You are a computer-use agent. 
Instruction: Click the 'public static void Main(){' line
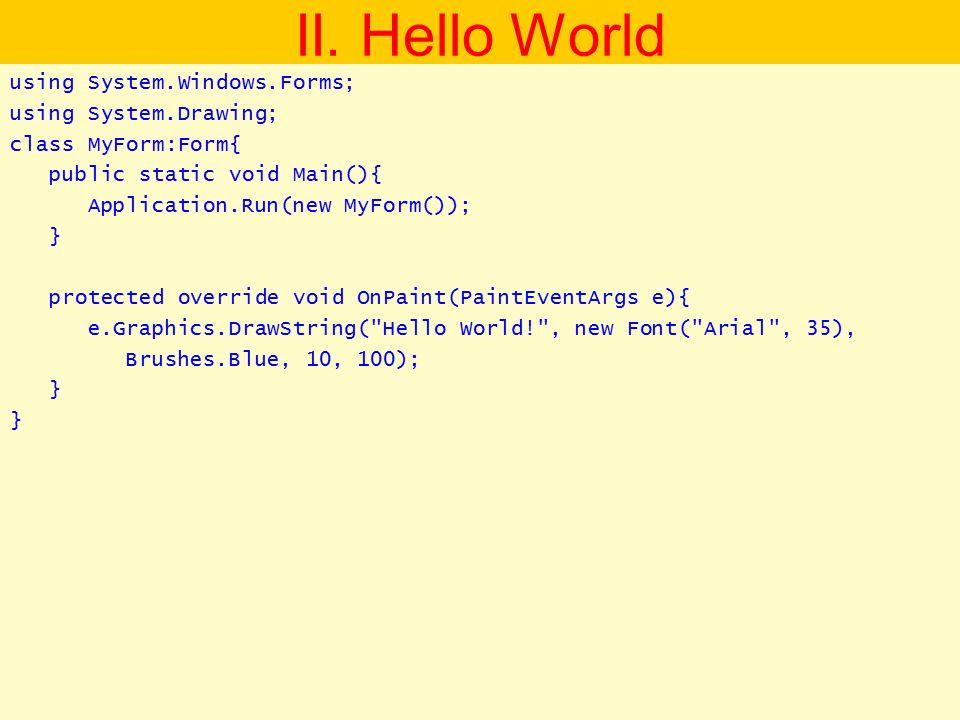click(215, 174)
